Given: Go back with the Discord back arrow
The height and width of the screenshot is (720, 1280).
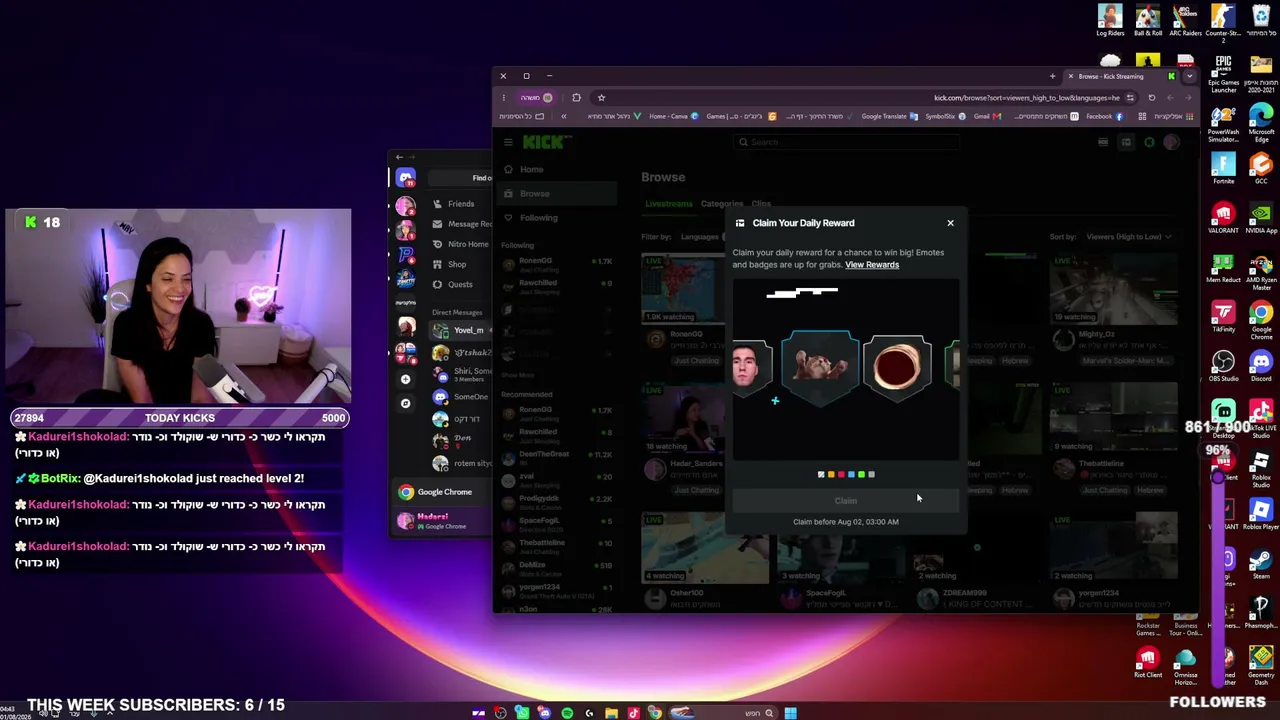Looking at the screenshot, I should [399, 157].
